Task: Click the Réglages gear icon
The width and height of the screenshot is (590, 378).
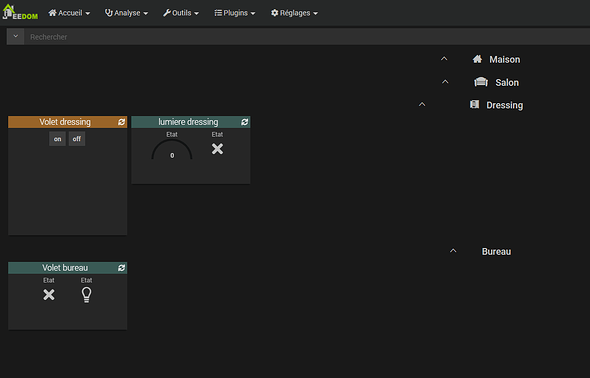Action: click(x=275, y=13)
